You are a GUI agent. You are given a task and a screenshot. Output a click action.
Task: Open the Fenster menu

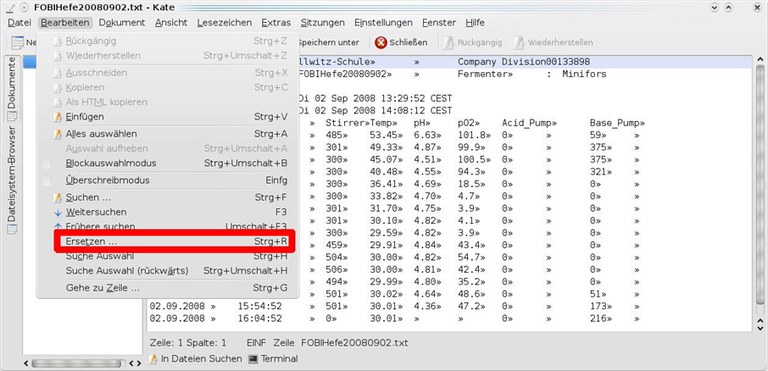(x=439, y=23)
